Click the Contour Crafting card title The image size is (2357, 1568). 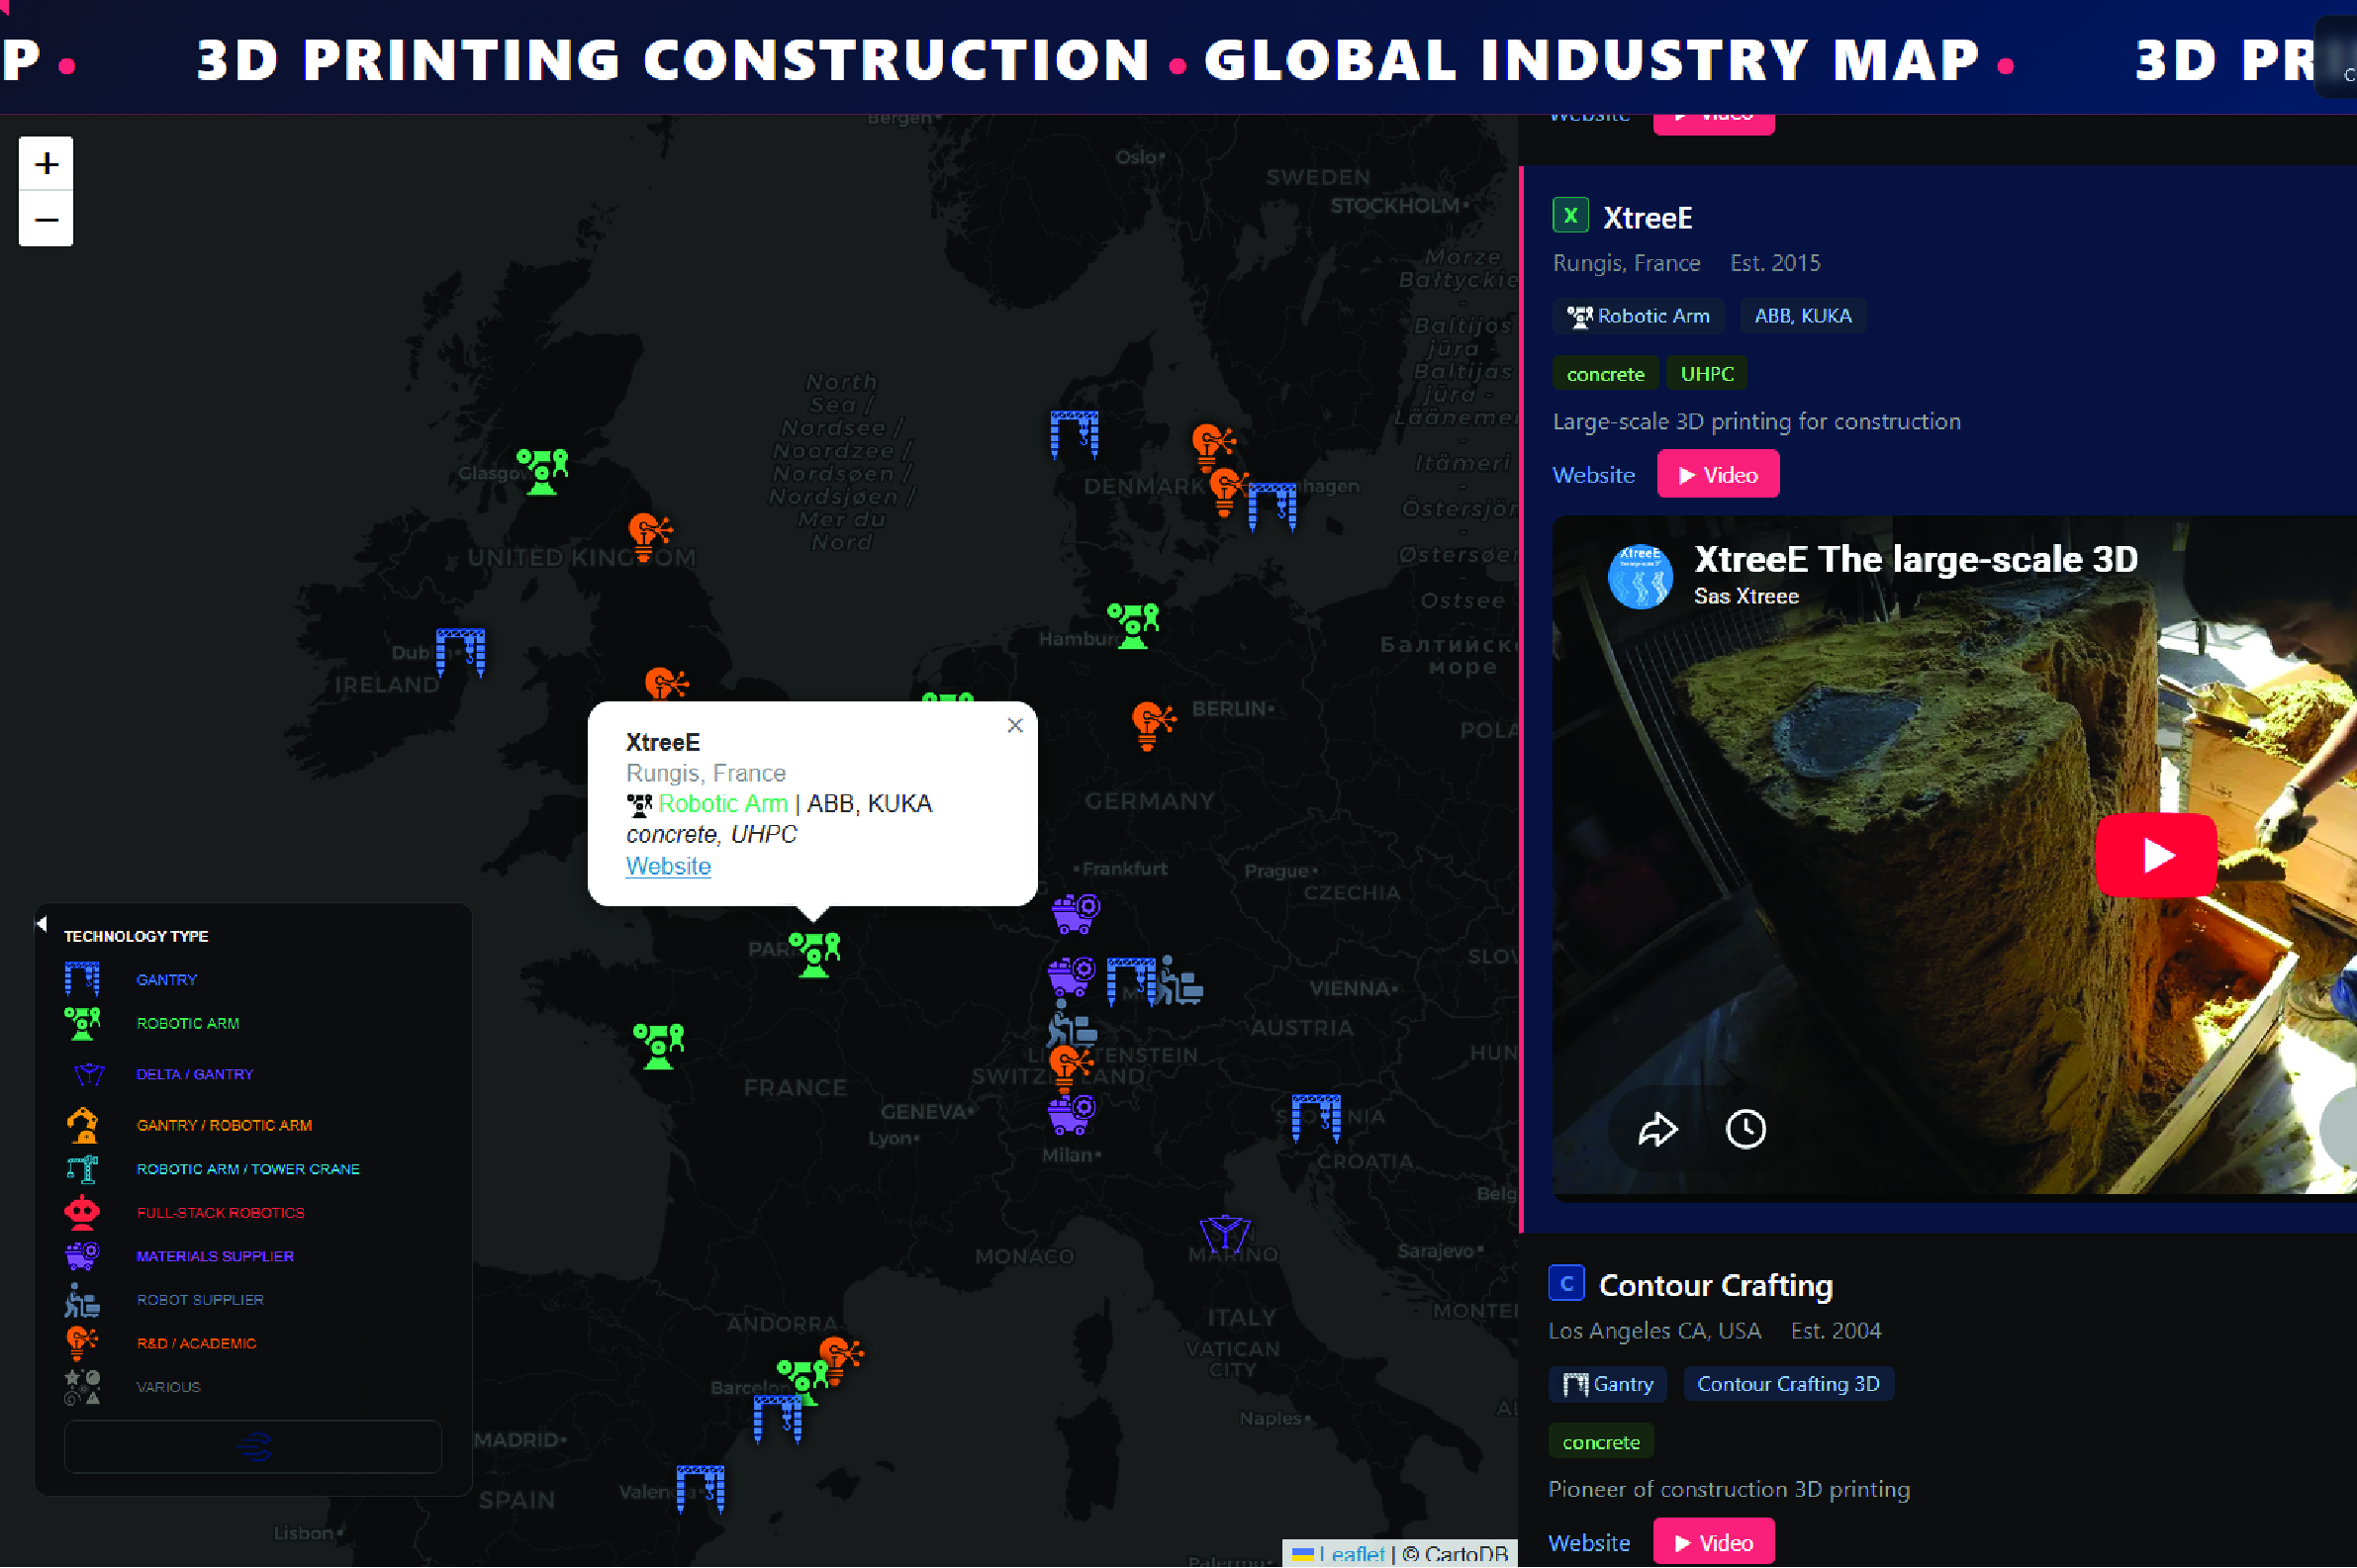[x=1716, y=1286]
